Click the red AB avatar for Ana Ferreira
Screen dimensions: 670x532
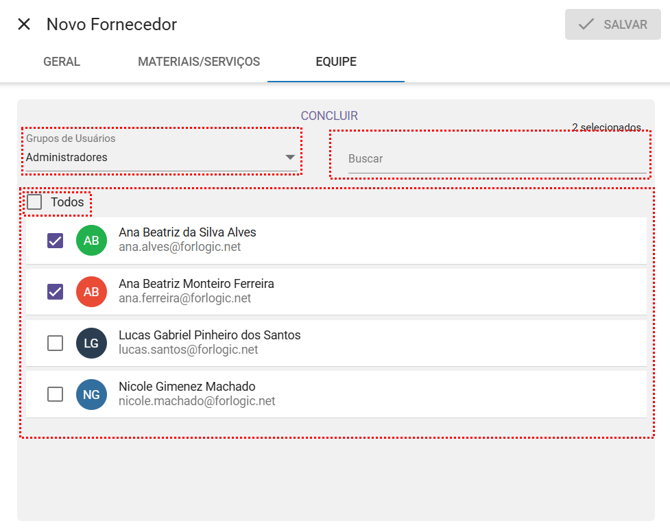(x=91, y=292)
